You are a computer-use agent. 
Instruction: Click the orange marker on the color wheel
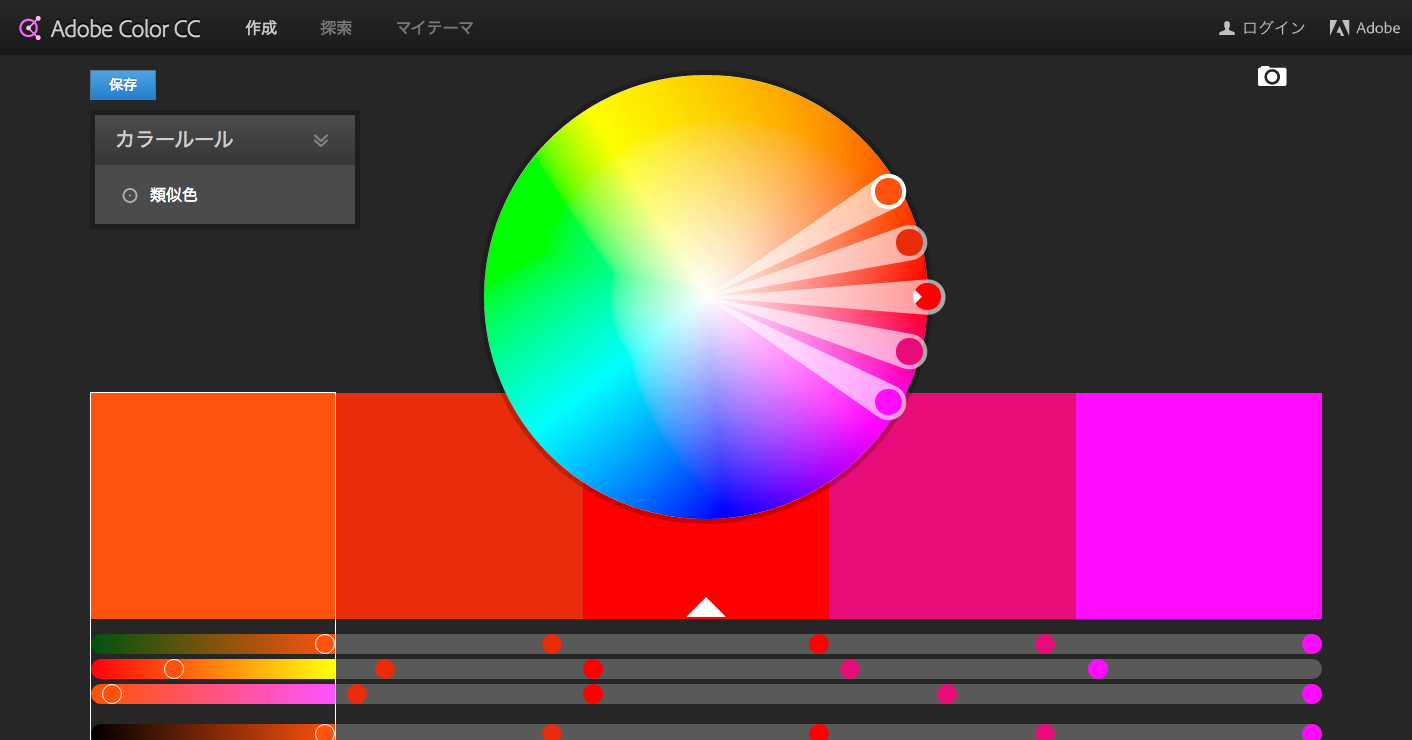(x=888, y=191)
